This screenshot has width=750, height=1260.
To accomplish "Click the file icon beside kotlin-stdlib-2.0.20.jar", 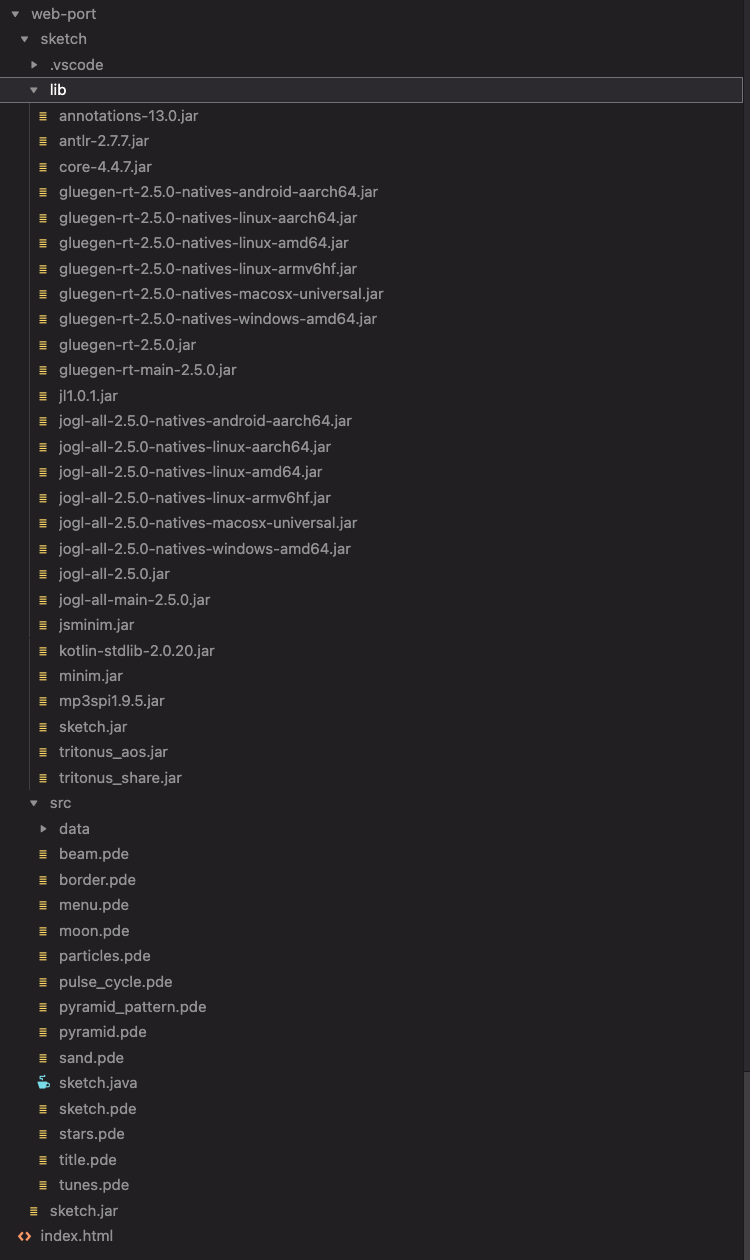I will [43, 651].
